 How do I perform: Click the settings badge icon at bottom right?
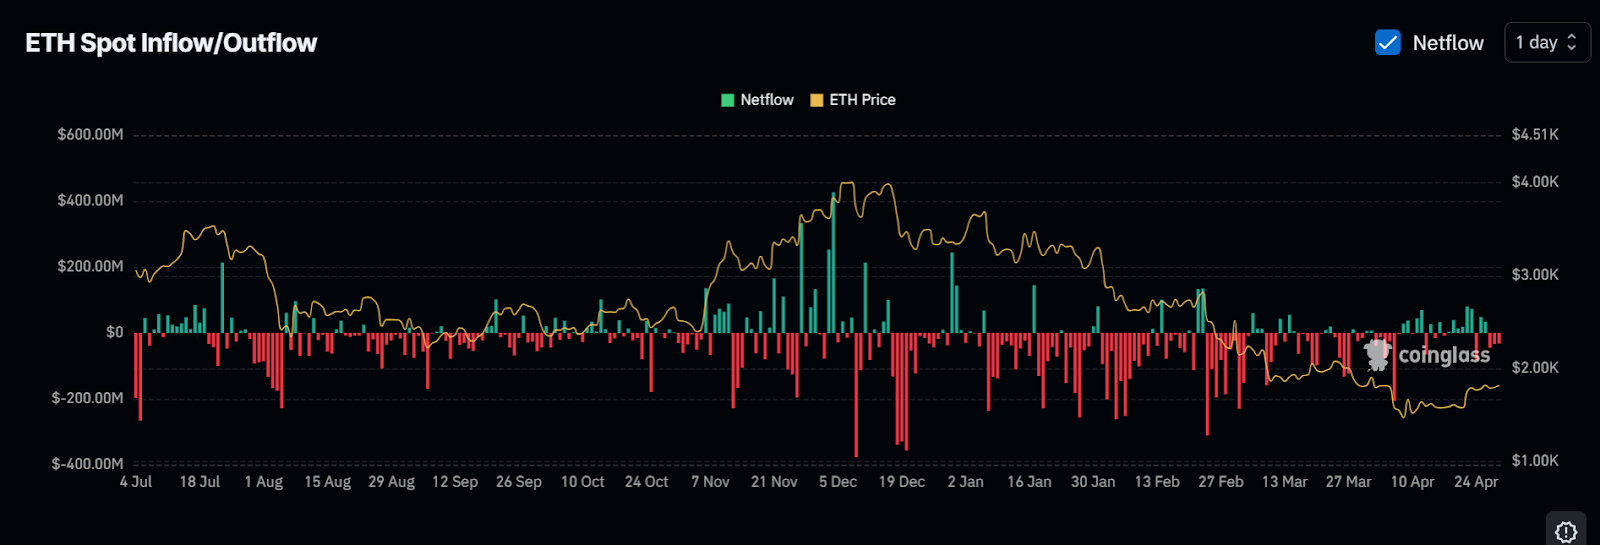[x=1566, y=531]
